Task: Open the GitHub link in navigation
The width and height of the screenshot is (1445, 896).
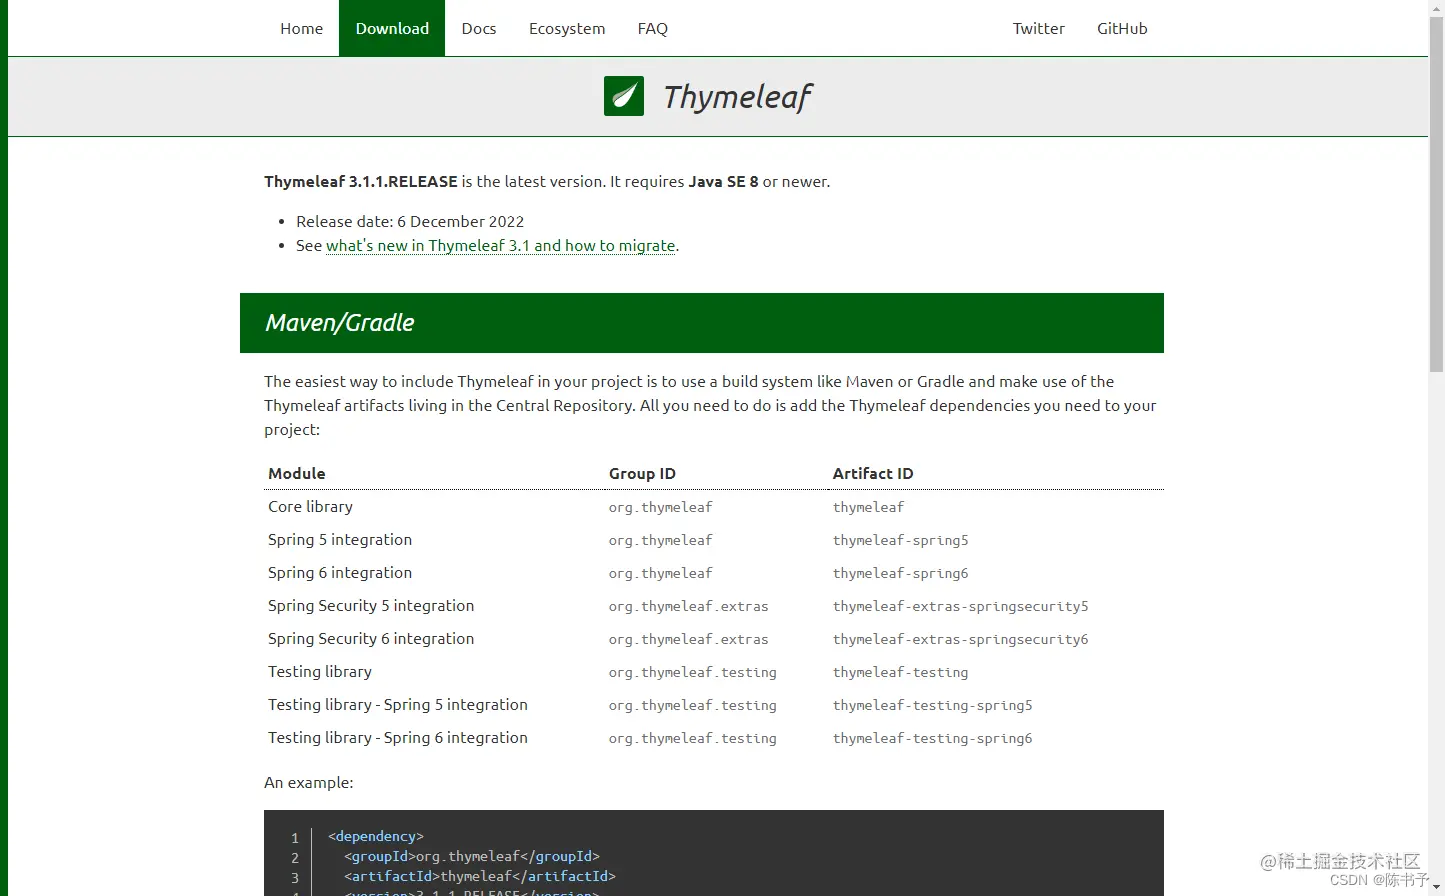Action: pyautogui.click(x=1122, y=28)
